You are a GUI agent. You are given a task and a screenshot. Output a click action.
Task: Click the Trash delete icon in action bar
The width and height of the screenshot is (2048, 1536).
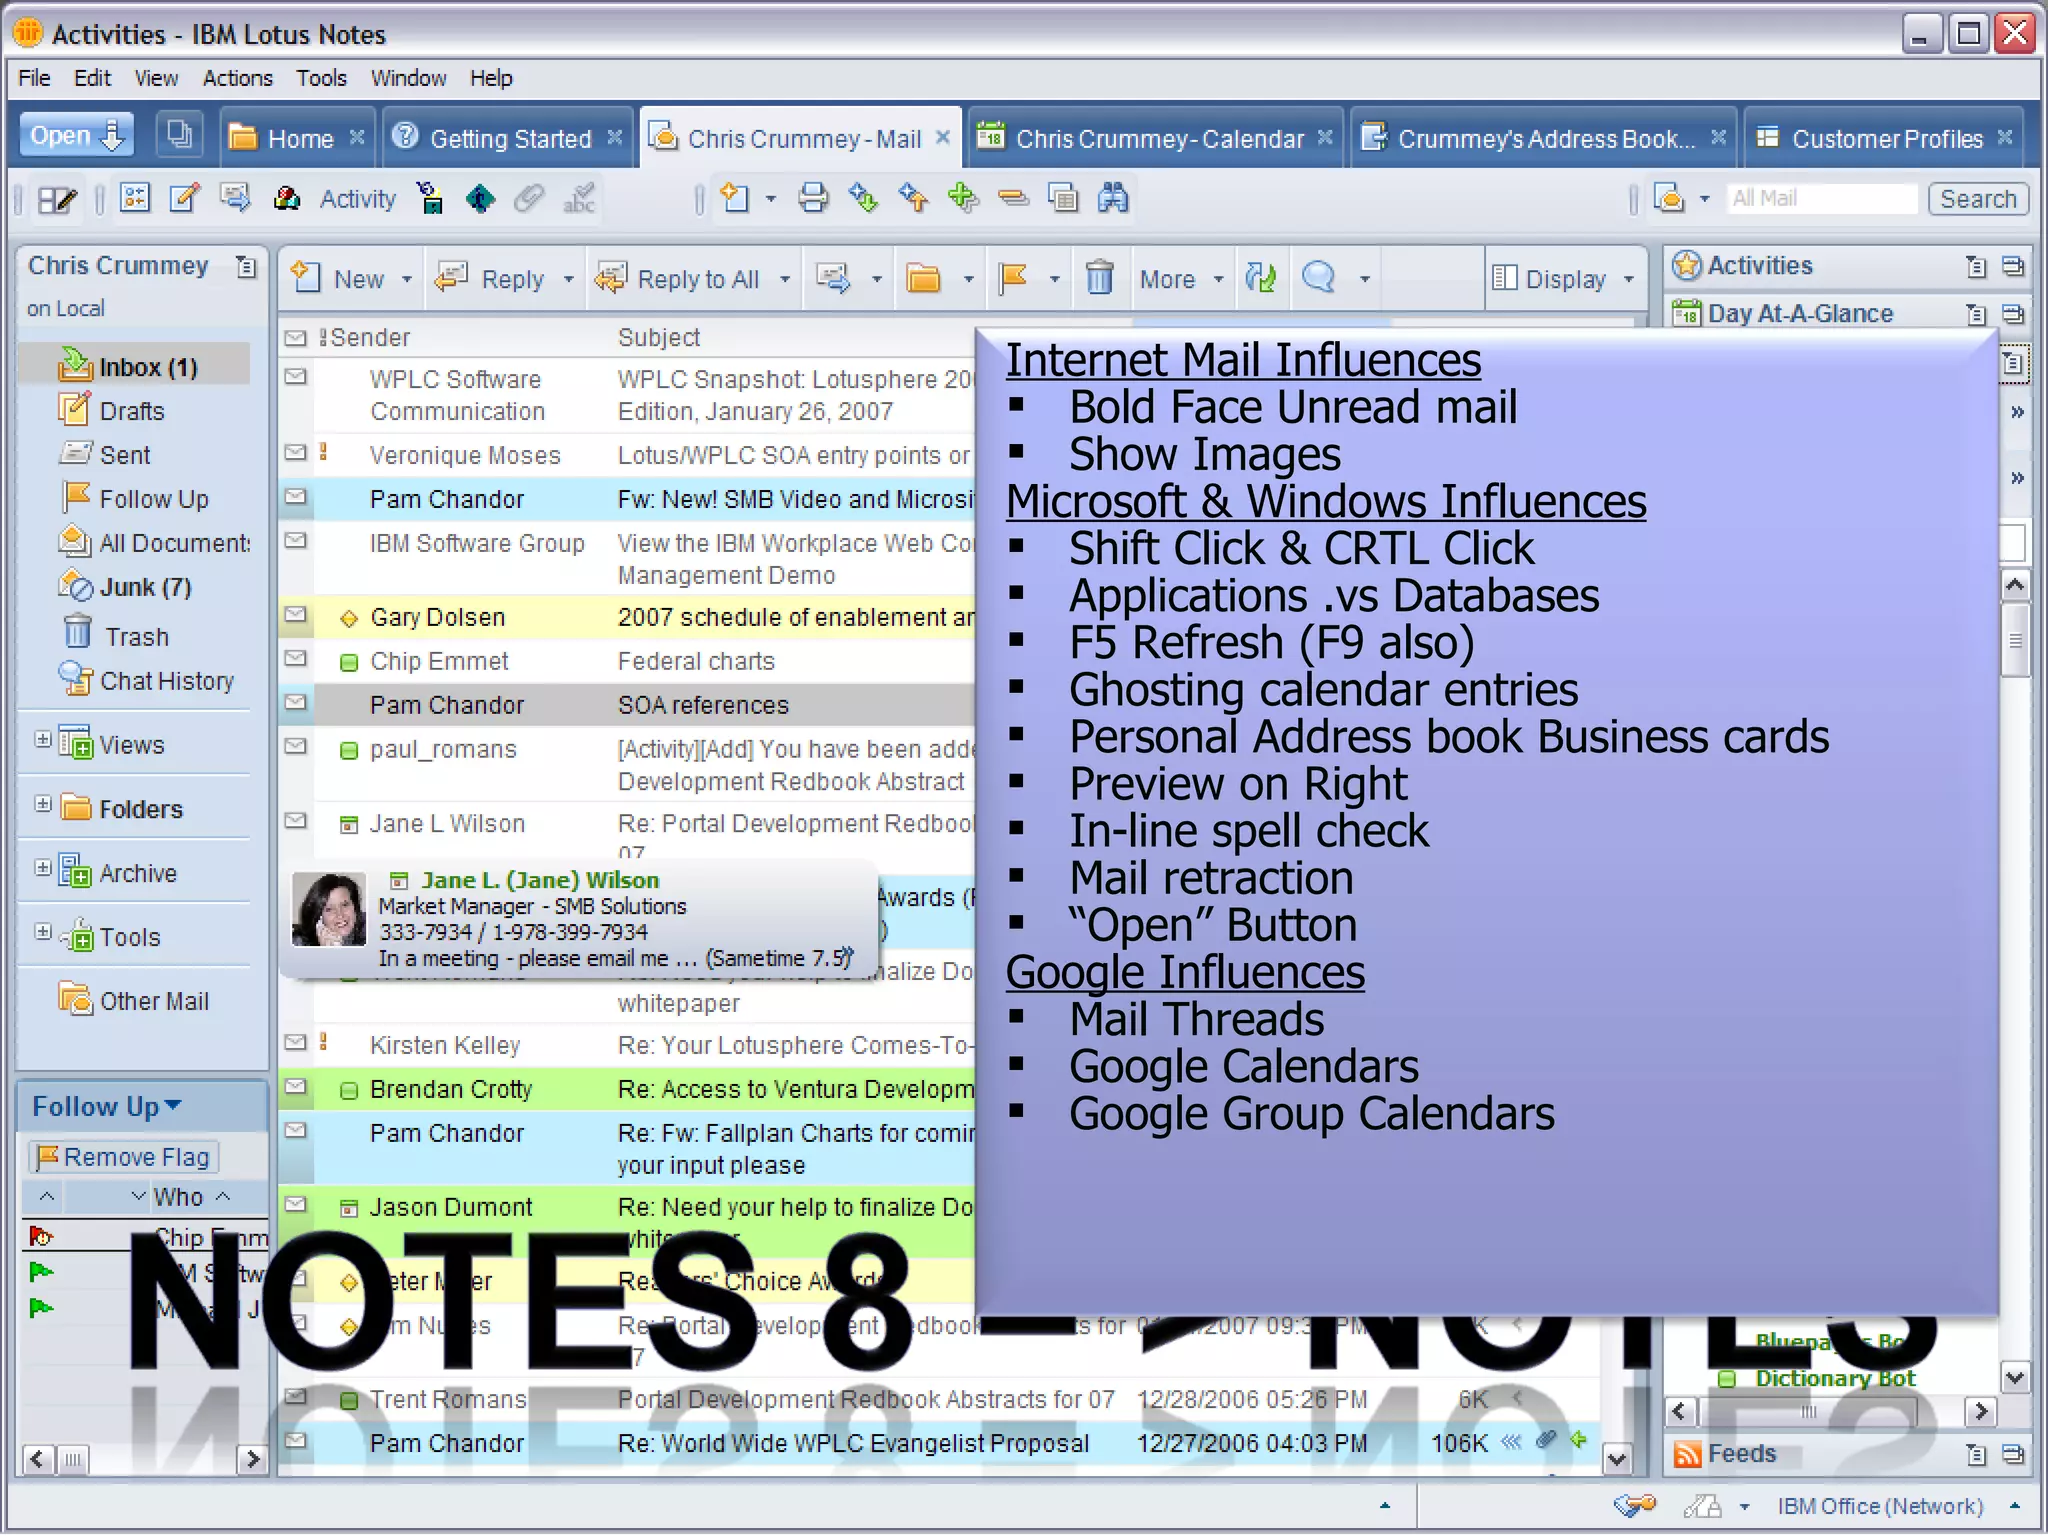click(1099, 278)
